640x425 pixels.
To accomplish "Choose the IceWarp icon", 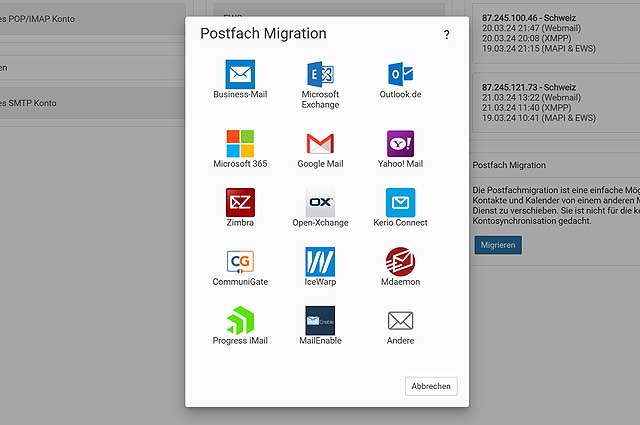I will [320, 262].
